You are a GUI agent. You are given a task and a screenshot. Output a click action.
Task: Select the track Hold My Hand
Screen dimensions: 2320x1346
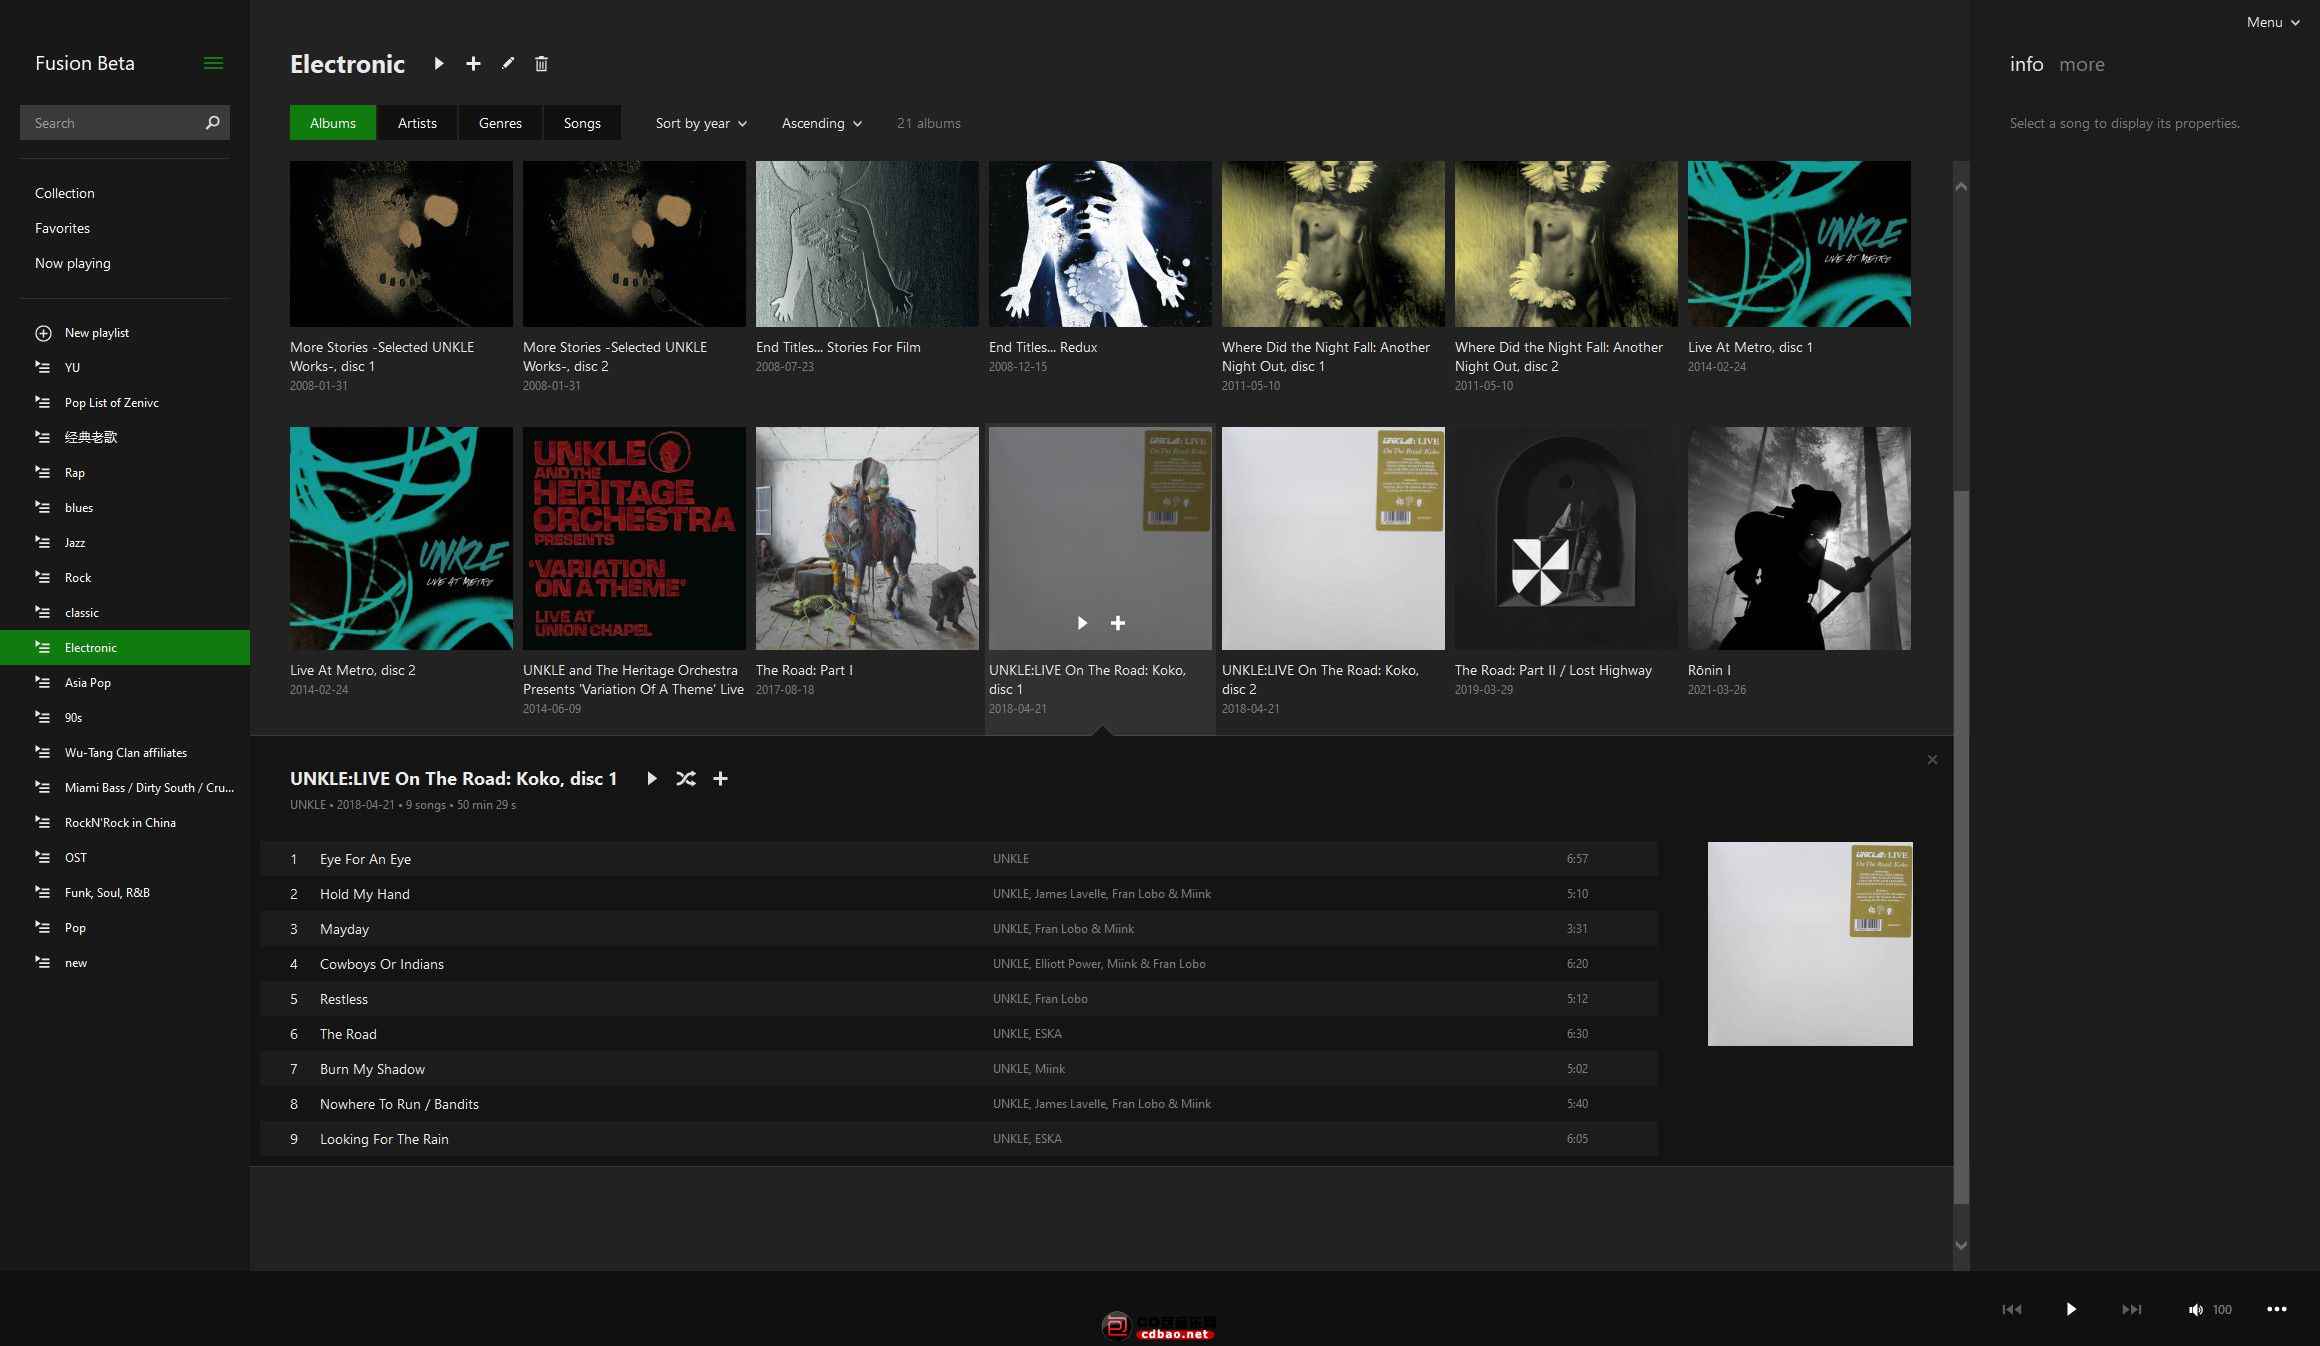pos(959,894)
